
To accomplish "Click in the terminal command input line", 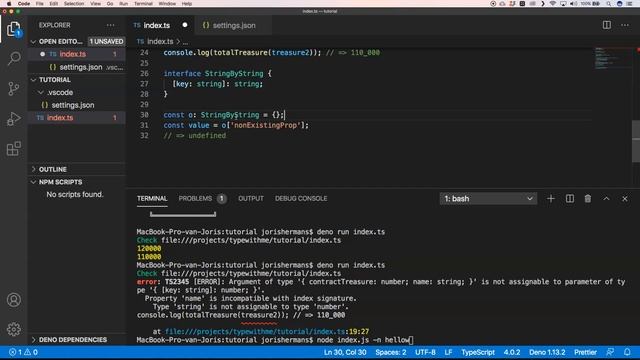I will (x=275, y=340).
